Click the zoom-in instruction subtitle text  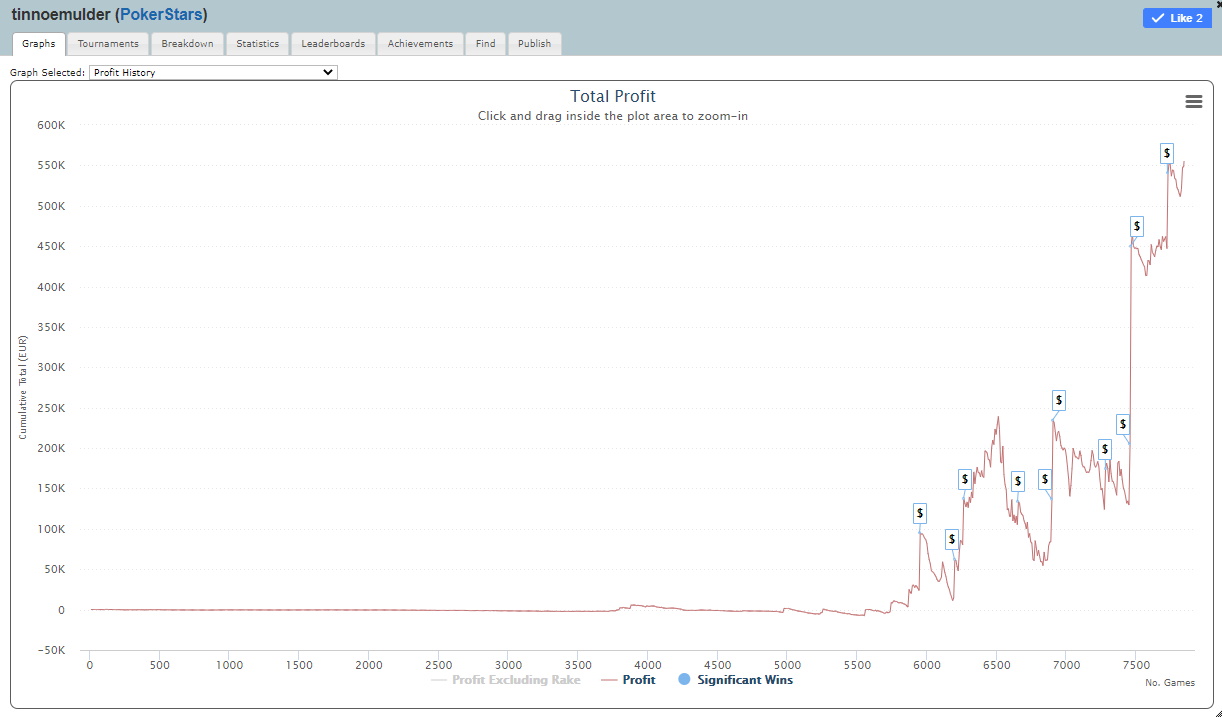(x=613, y=116)
